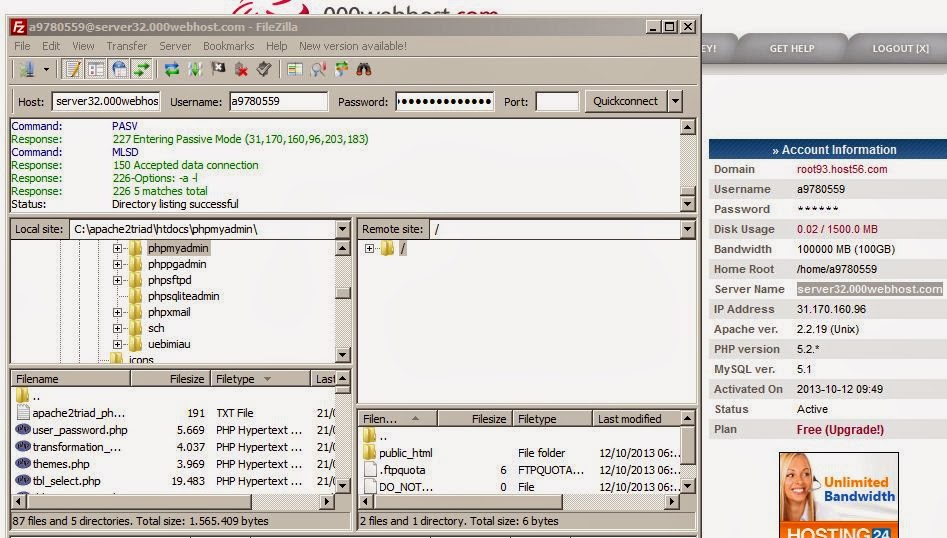The image size is (947, 538).
Task: Cancel current operation via flag icon
Action: tap(218, 69)
